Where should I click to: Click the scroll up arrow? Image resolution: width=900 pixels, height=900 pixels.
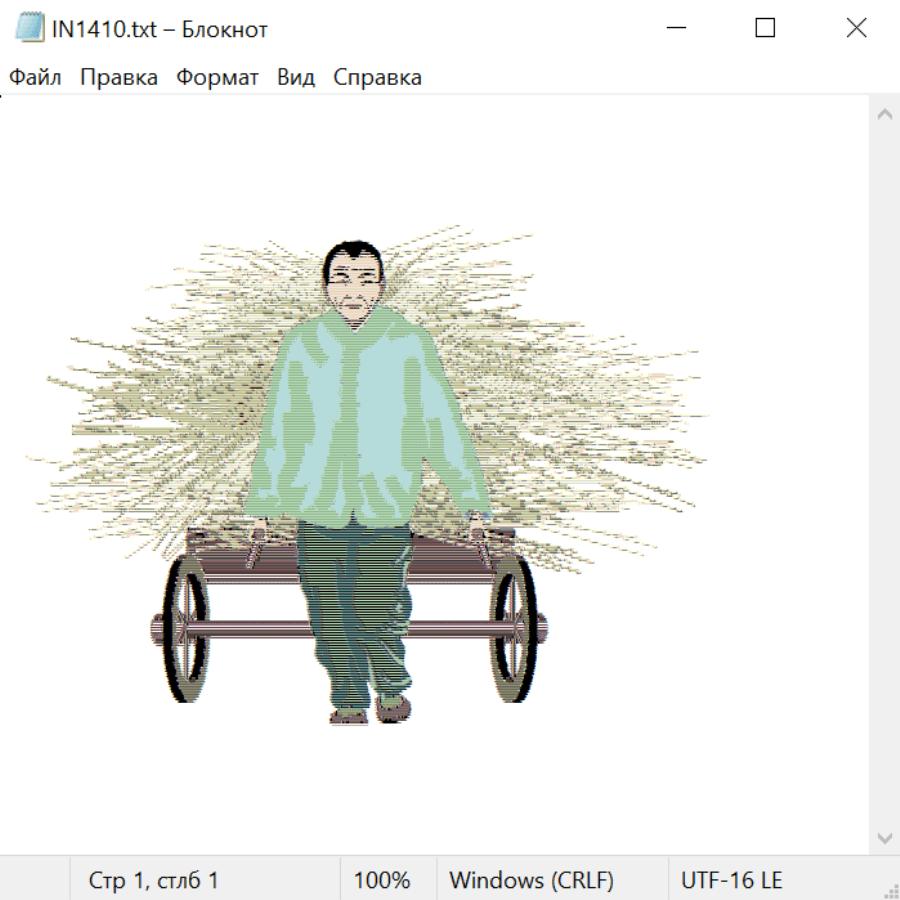884,115
